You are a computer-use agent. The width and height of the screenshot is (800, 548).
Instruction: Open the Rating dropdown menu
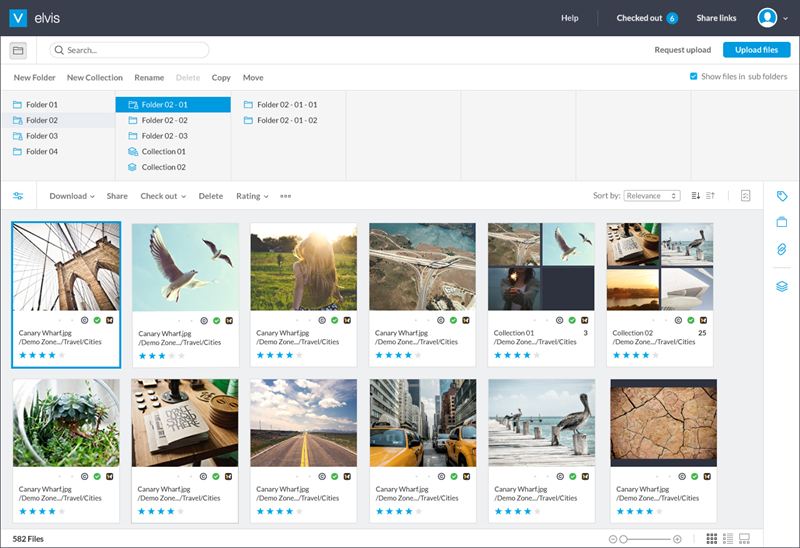252,196
